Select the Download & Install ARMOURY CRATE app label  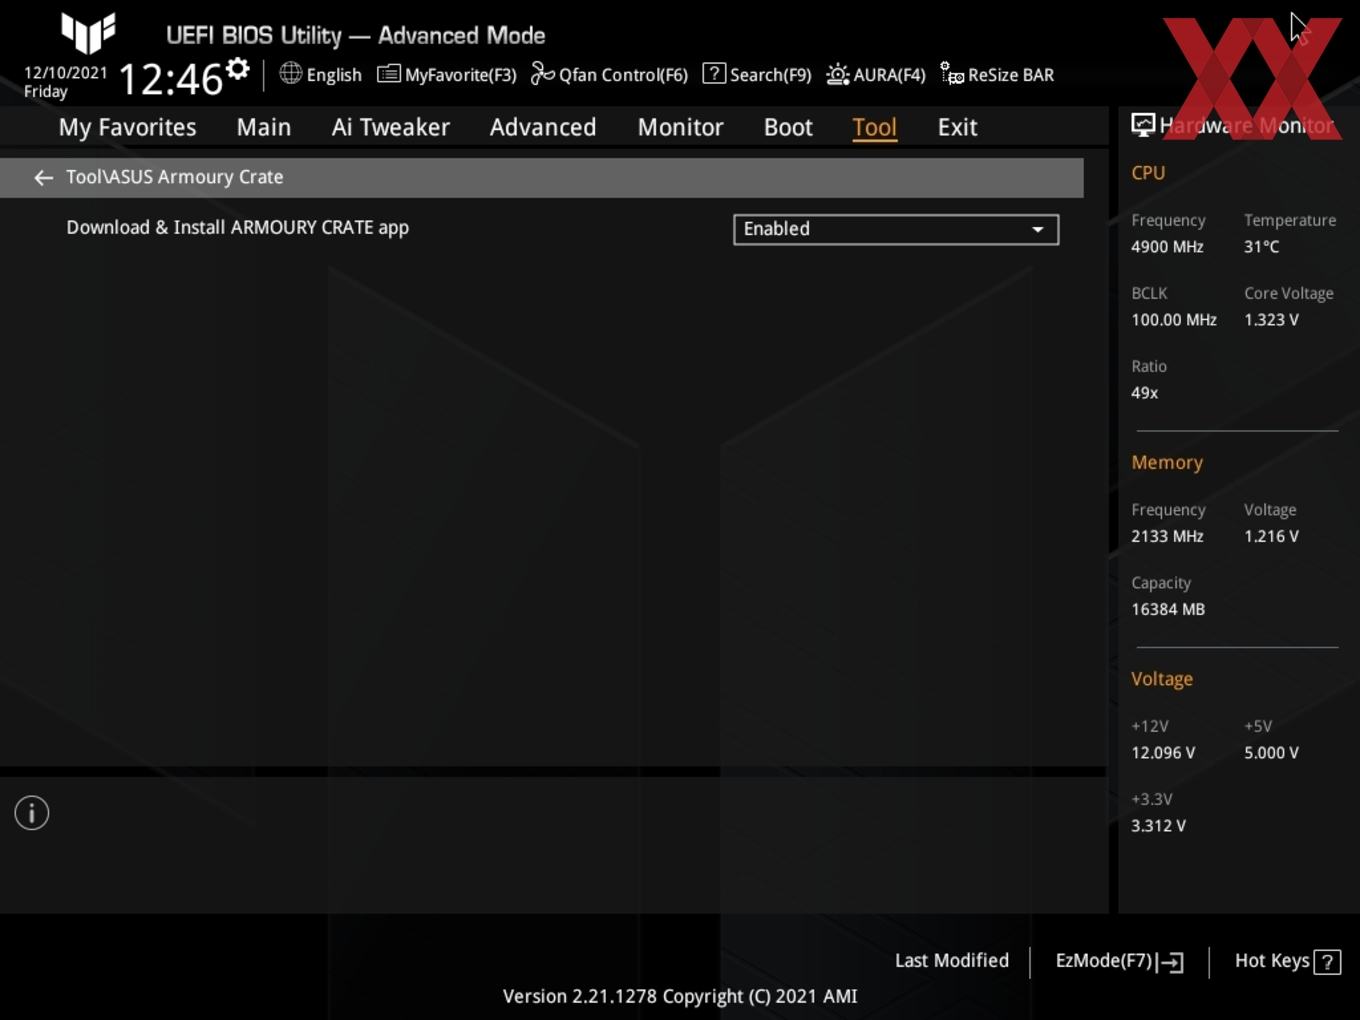pyautogui.click(x=238, y=228)
